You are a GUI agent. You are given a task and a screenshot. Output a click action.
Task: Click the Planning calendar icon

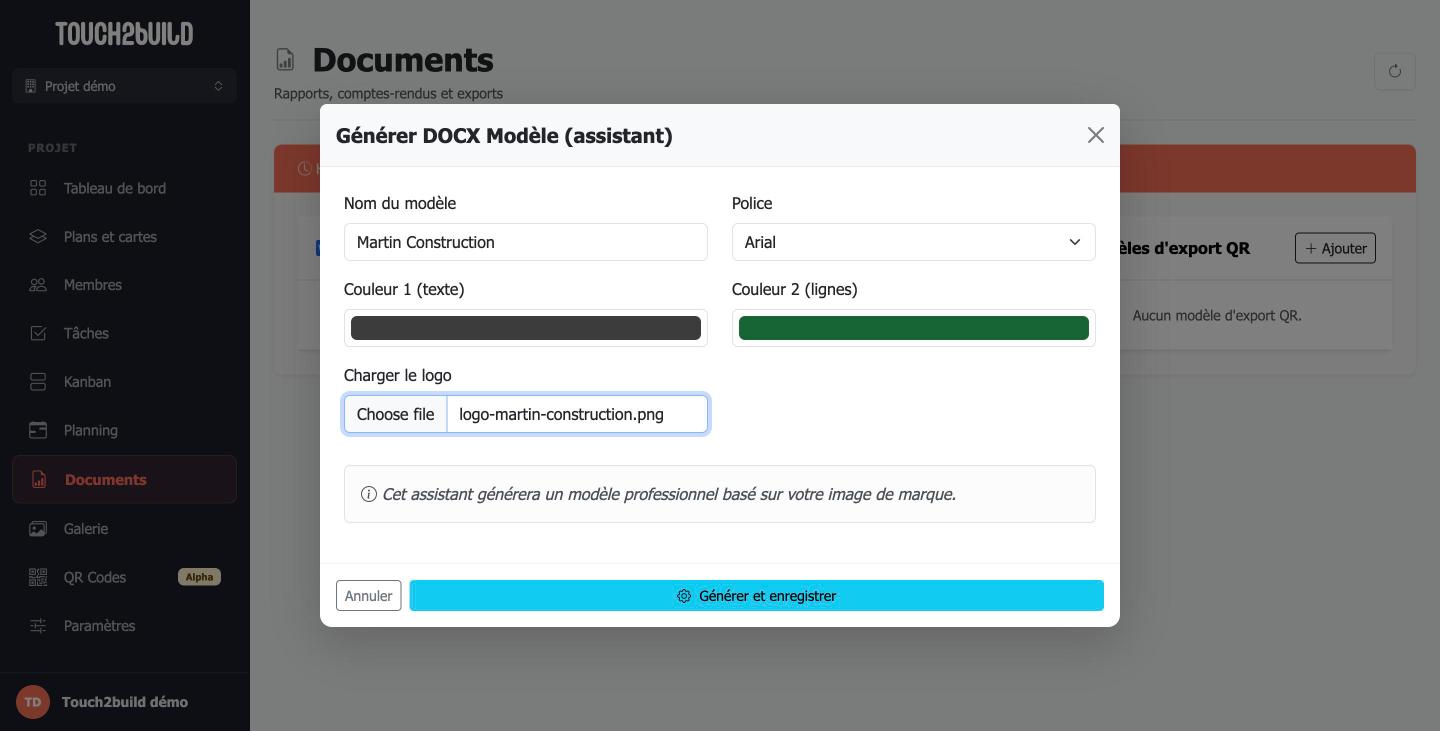(38, 430)
